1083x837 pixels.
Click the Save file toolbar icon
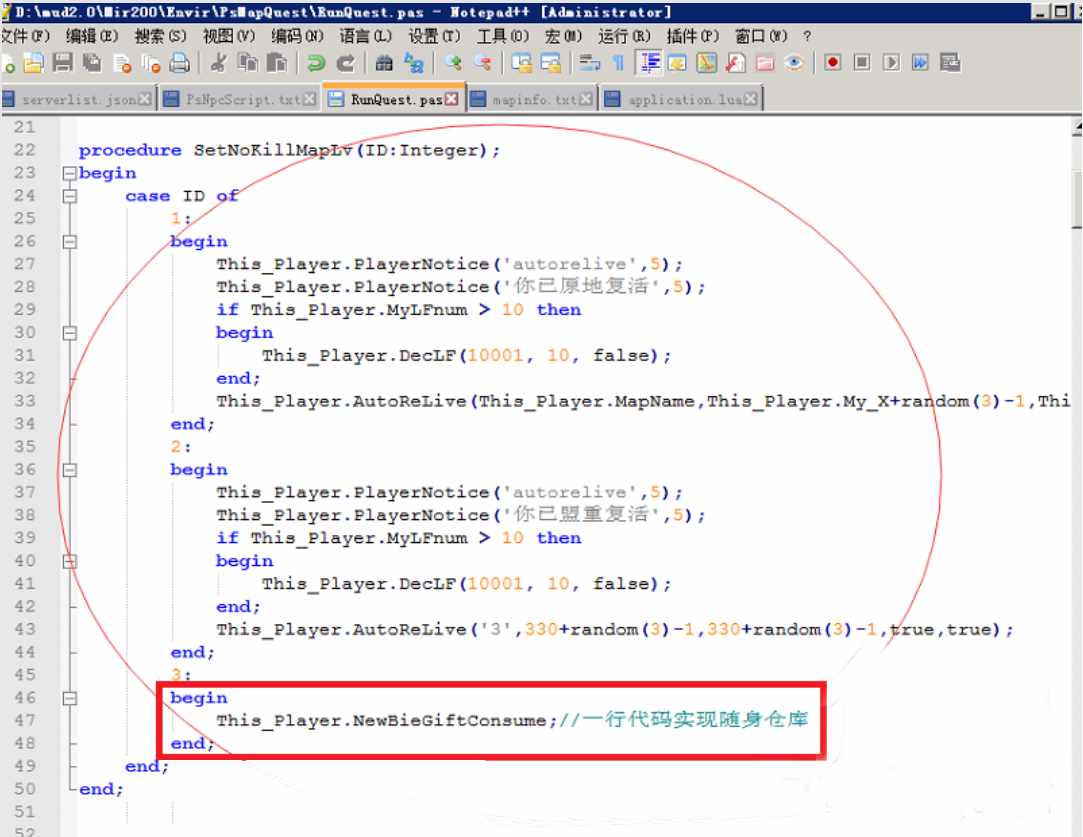click(x=62, y=63)
